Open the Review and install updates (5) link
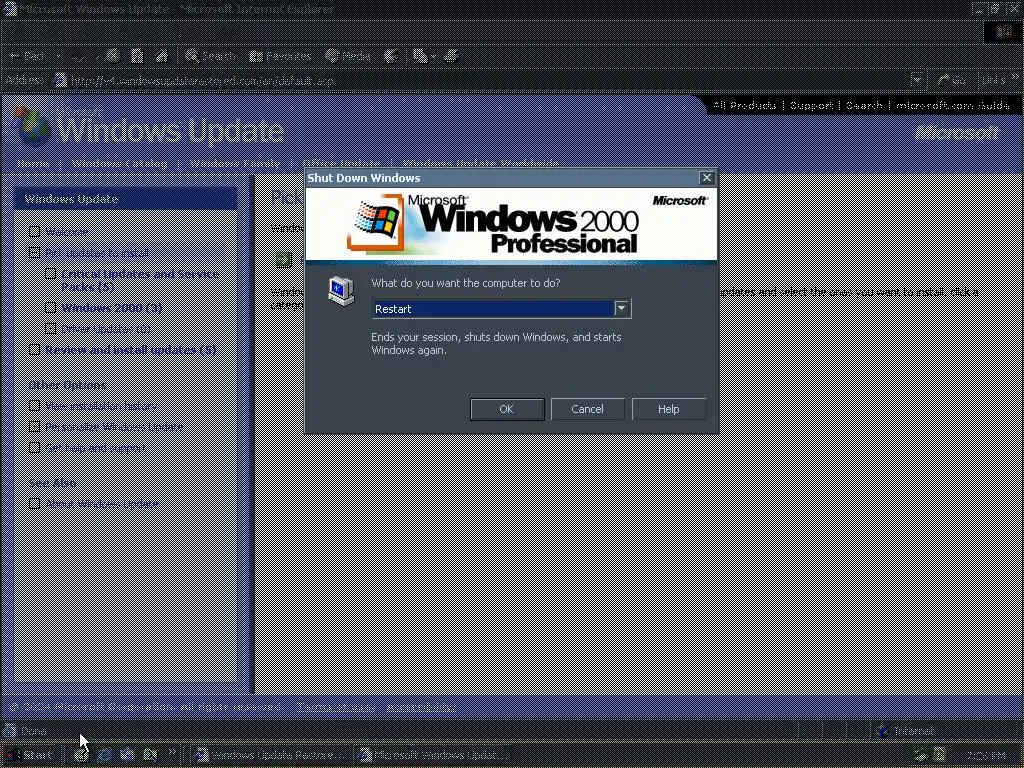 [x=131, y=350]
